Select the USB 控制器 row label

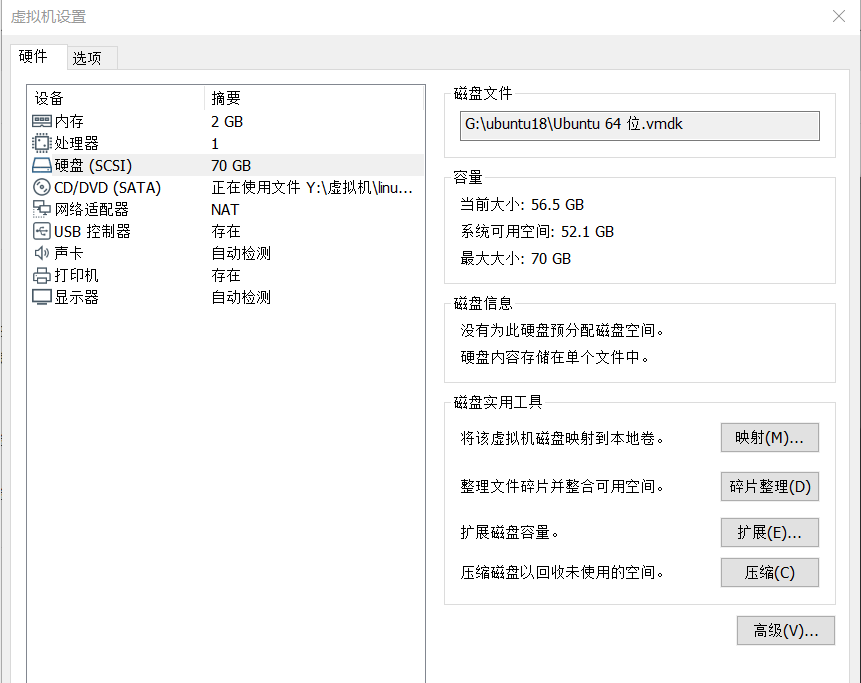(92, 231)
